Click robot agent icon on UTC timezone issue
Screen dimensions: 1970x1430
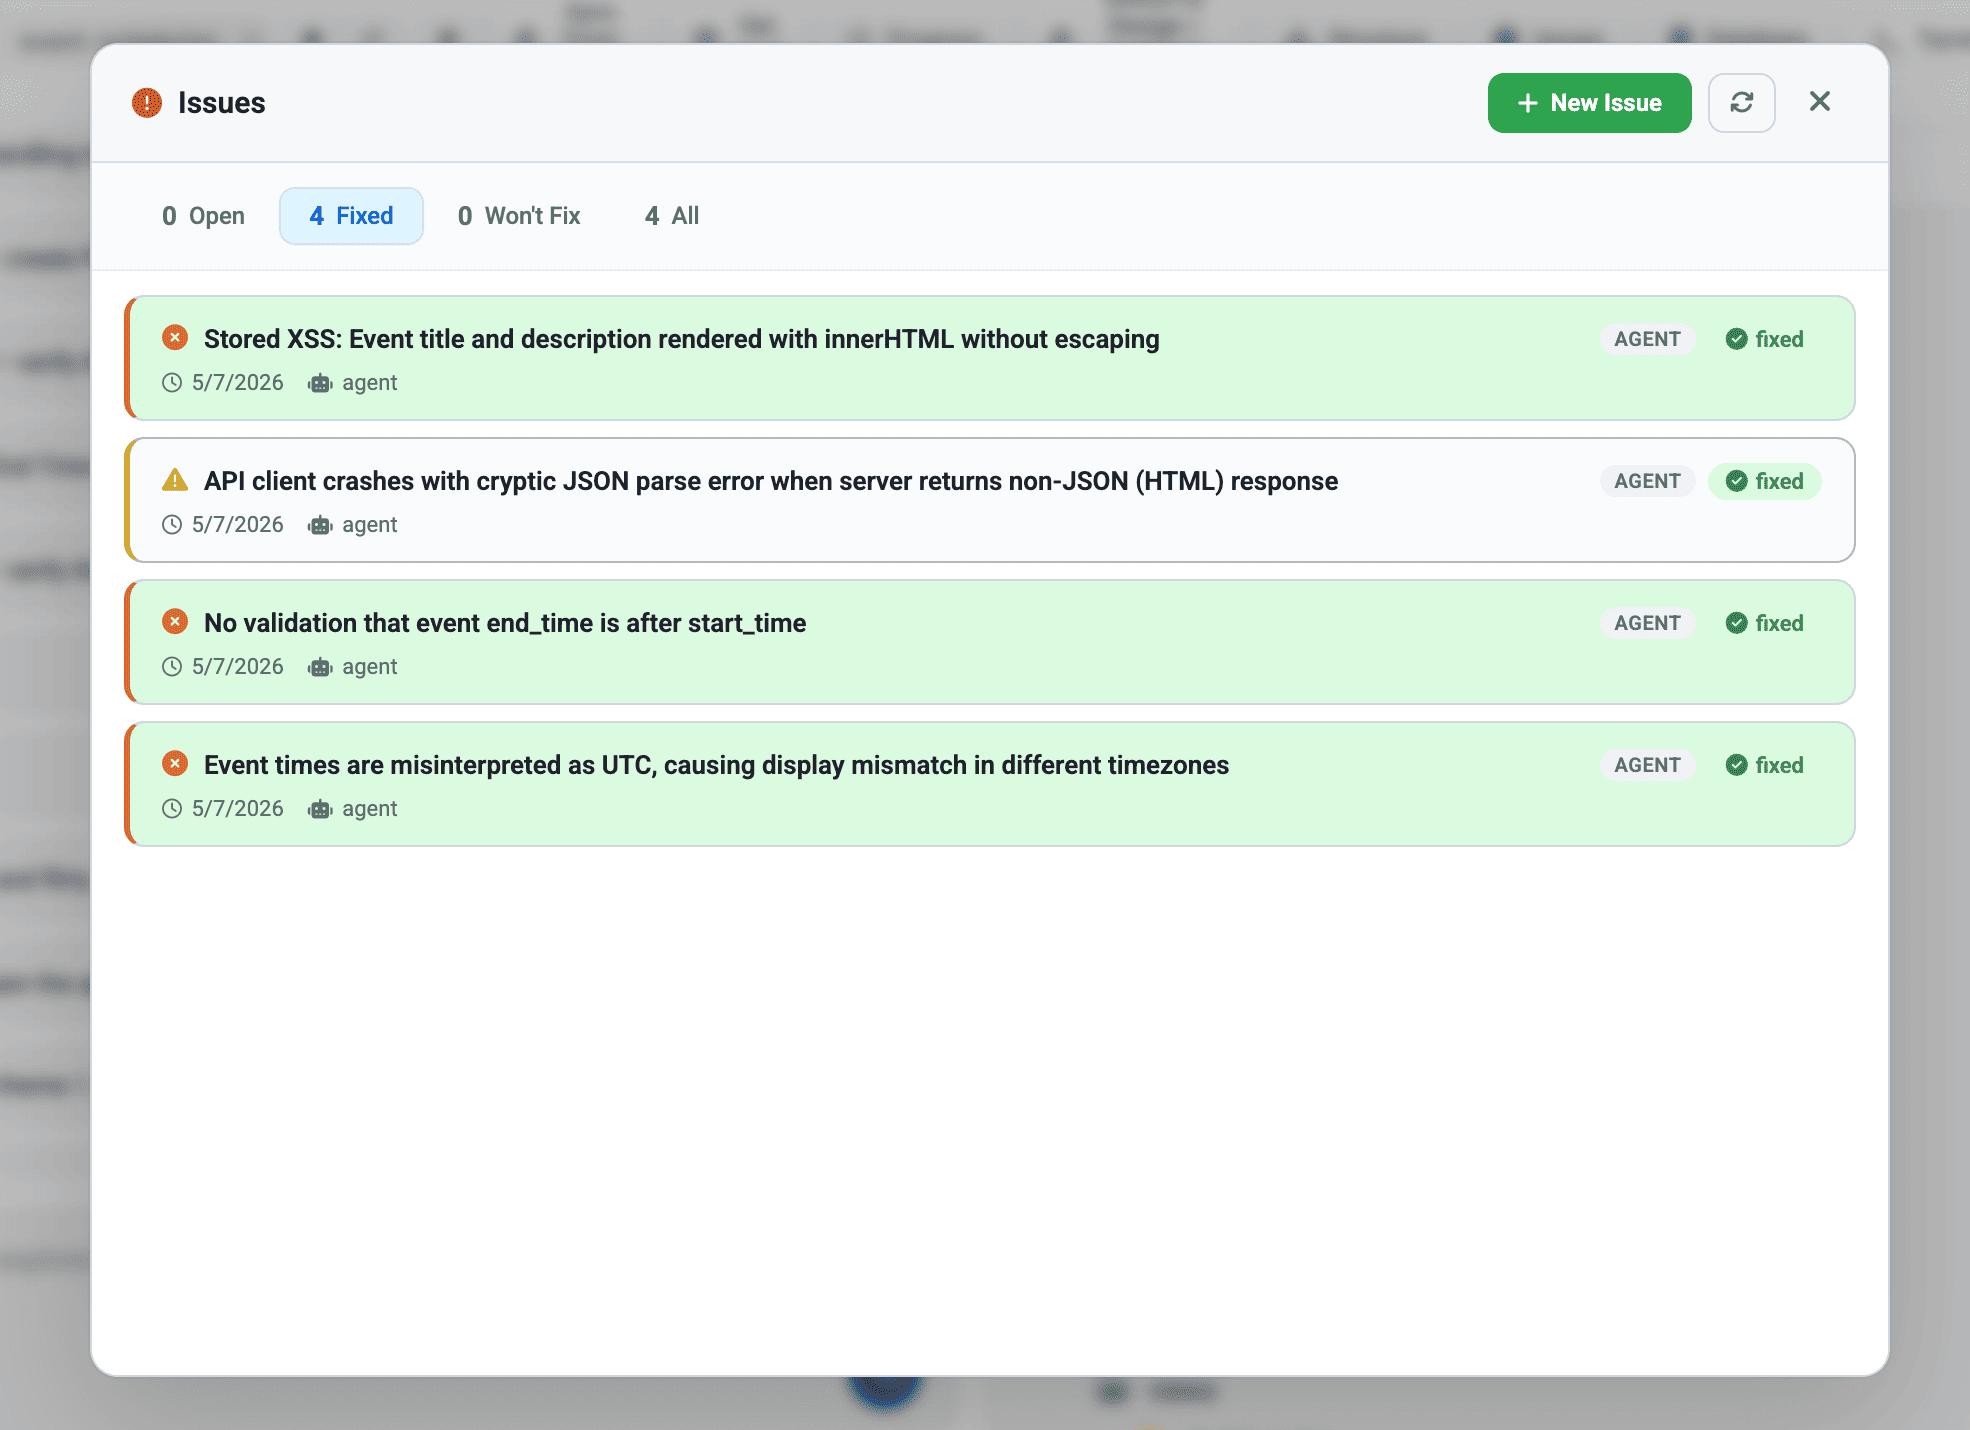tap(320, 809)
